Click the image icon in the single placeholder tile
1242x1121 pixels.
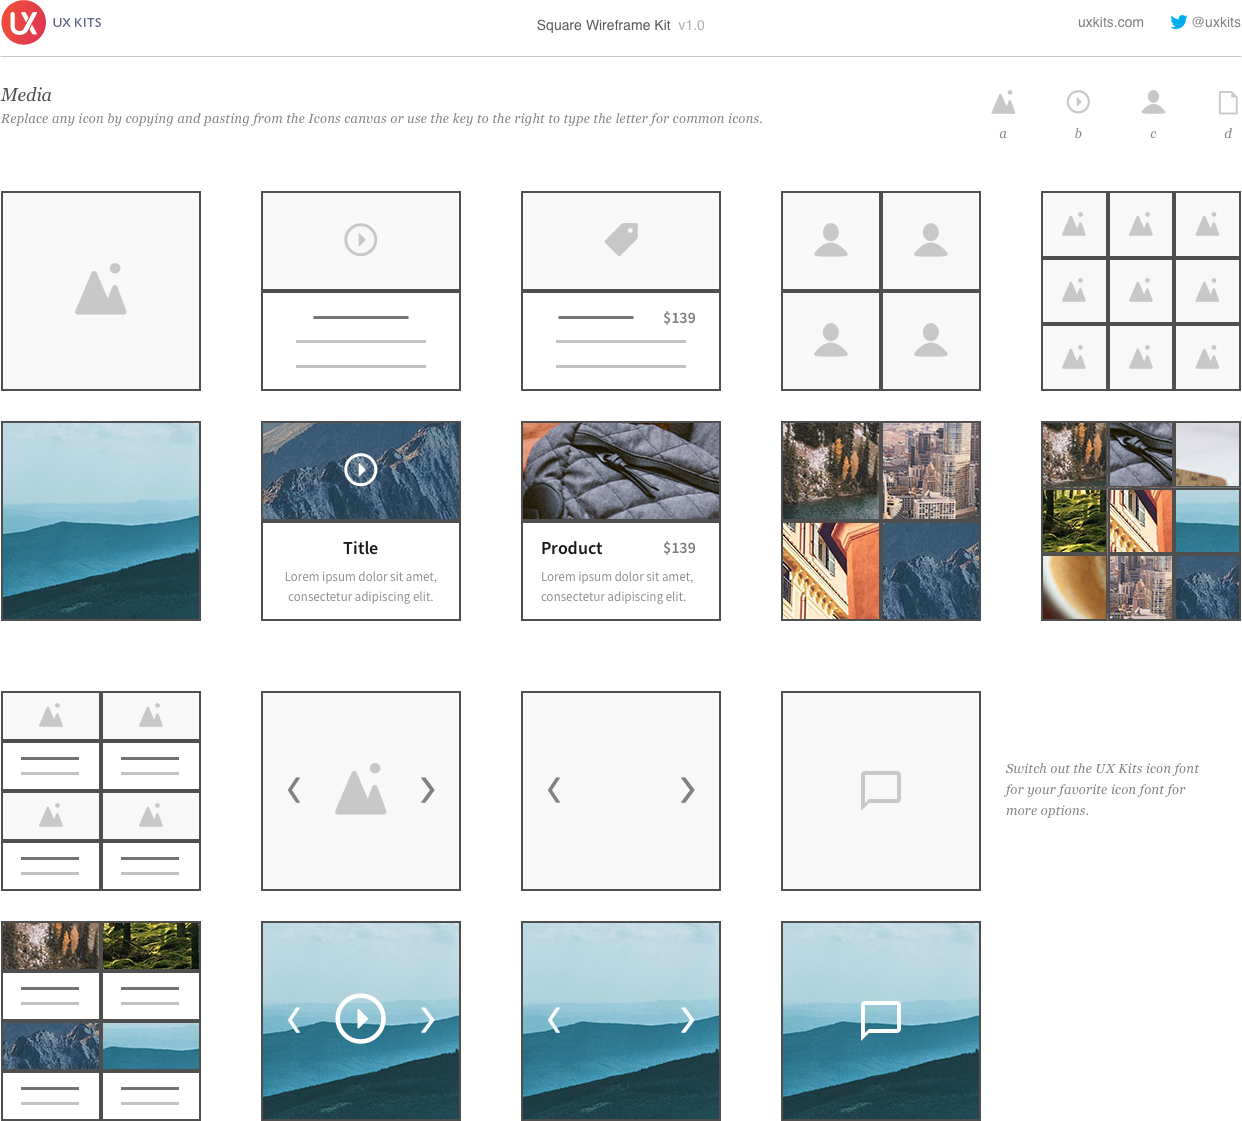(x=101, y=290)
